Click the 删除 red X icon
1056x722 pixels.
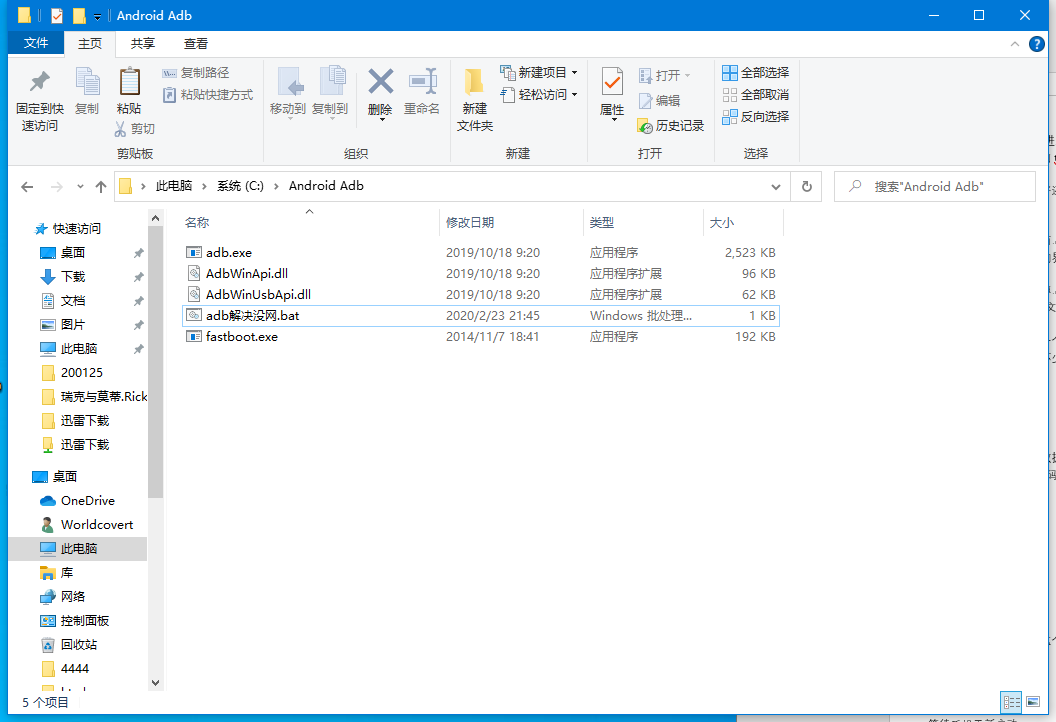pos(380,82)
